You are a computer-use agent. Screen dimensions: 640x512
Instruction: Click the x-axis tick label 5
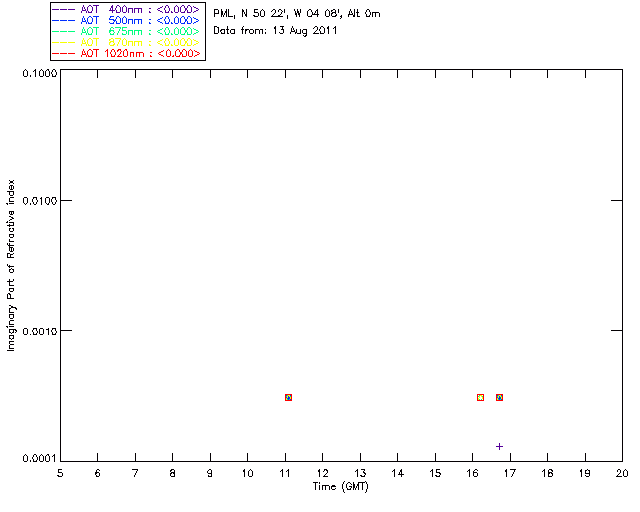(60, 473)
